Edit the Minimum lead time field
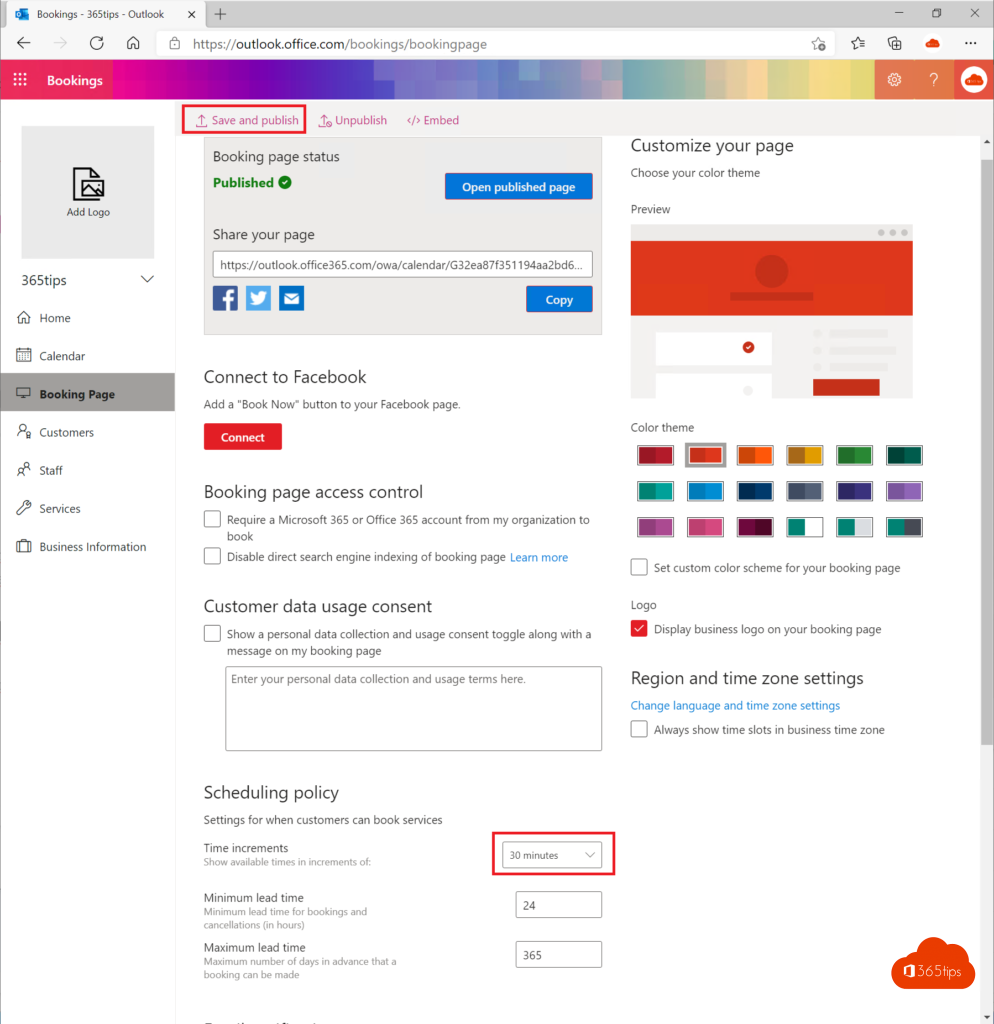 click(558, 905)
